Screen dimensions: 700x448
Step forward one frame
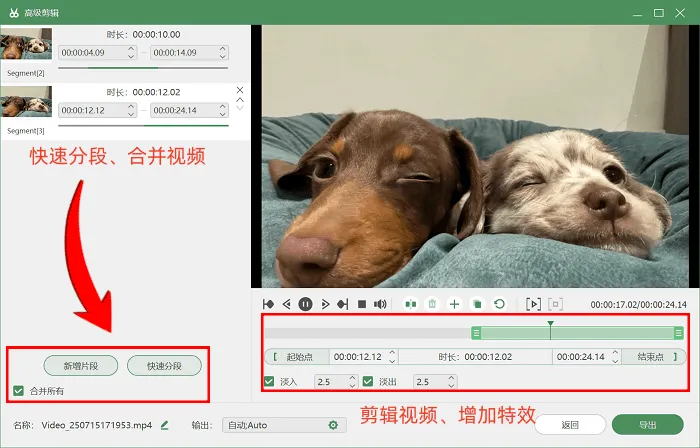(325, 304)
